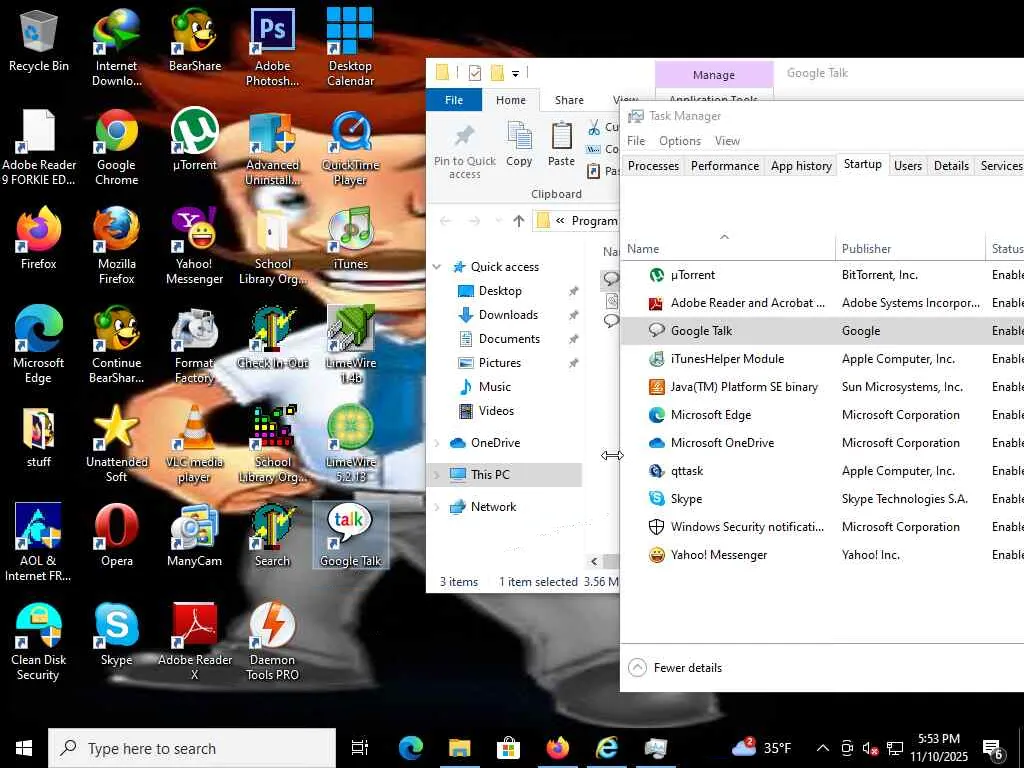Open Task View from the taskbar
Screen dimensions: 1024x768
click(360, 748)
